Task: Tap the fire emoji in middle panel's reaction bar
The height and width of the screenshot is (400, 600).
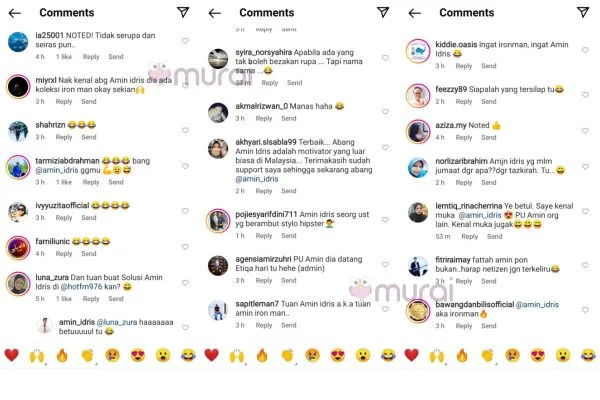Action: tap(262, 355)
